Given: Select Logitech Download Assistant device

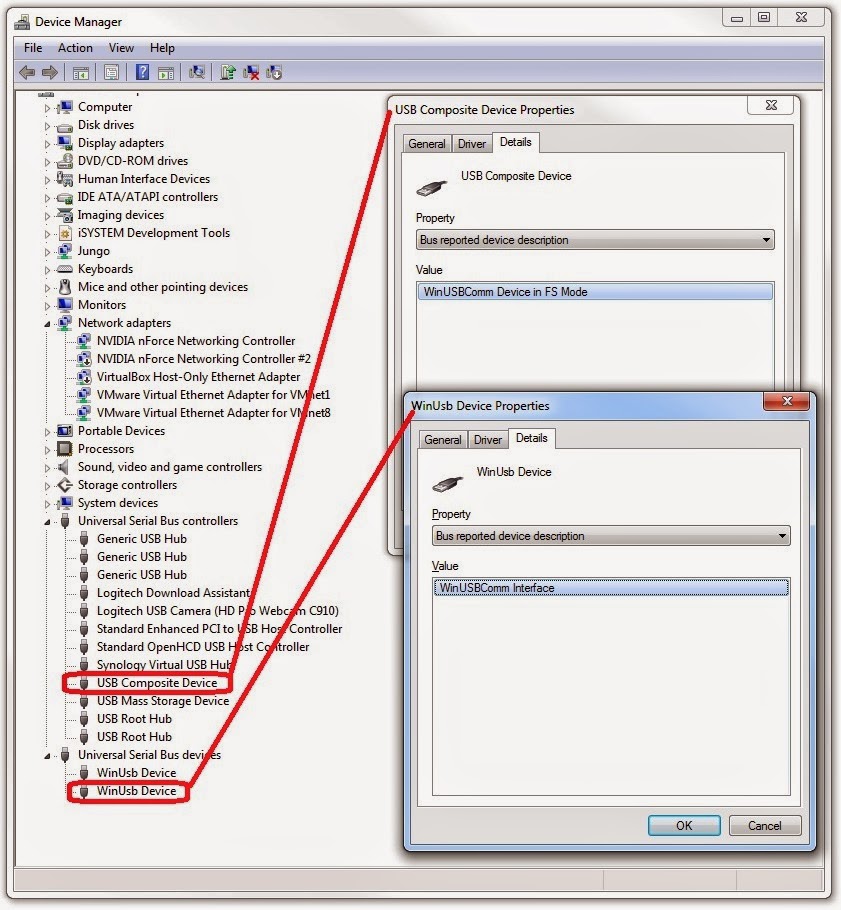Looking at the screenshot, I should click(x=173, y=593).
